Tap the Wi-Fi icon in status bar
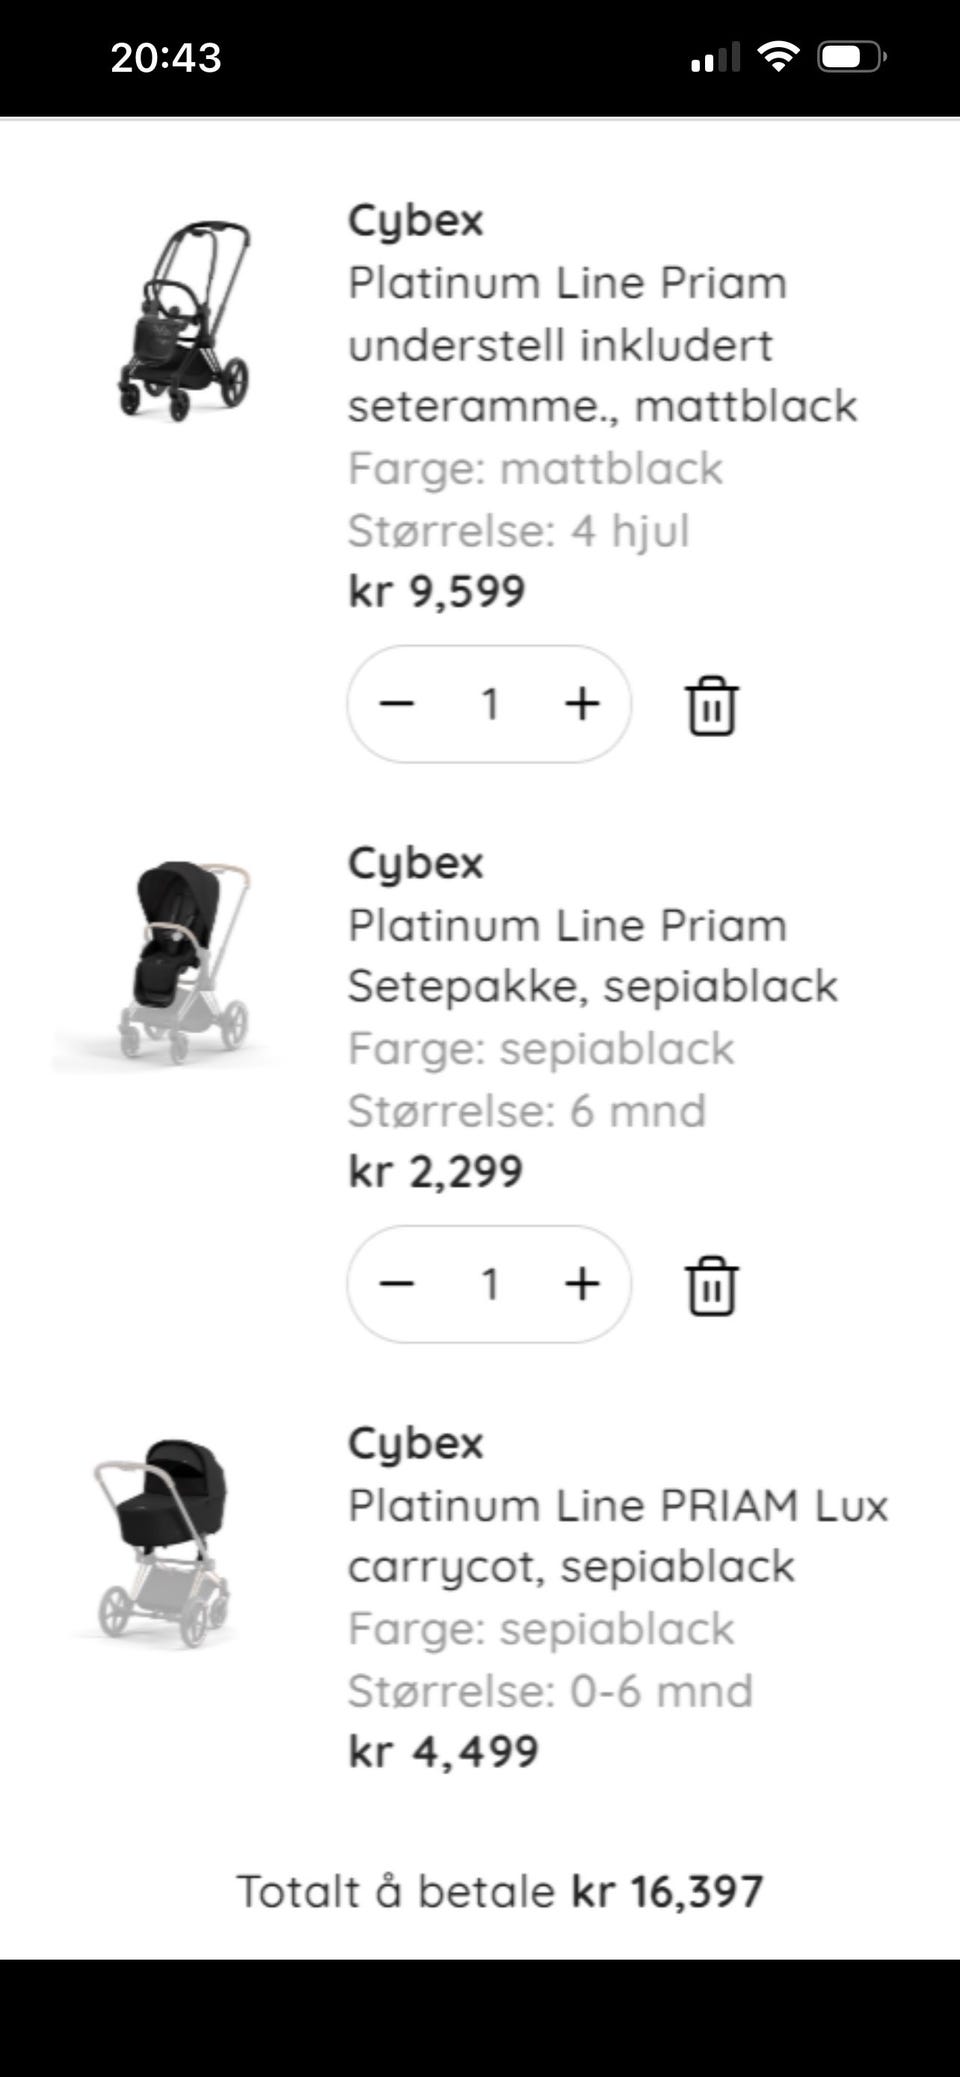 point(778,56)
